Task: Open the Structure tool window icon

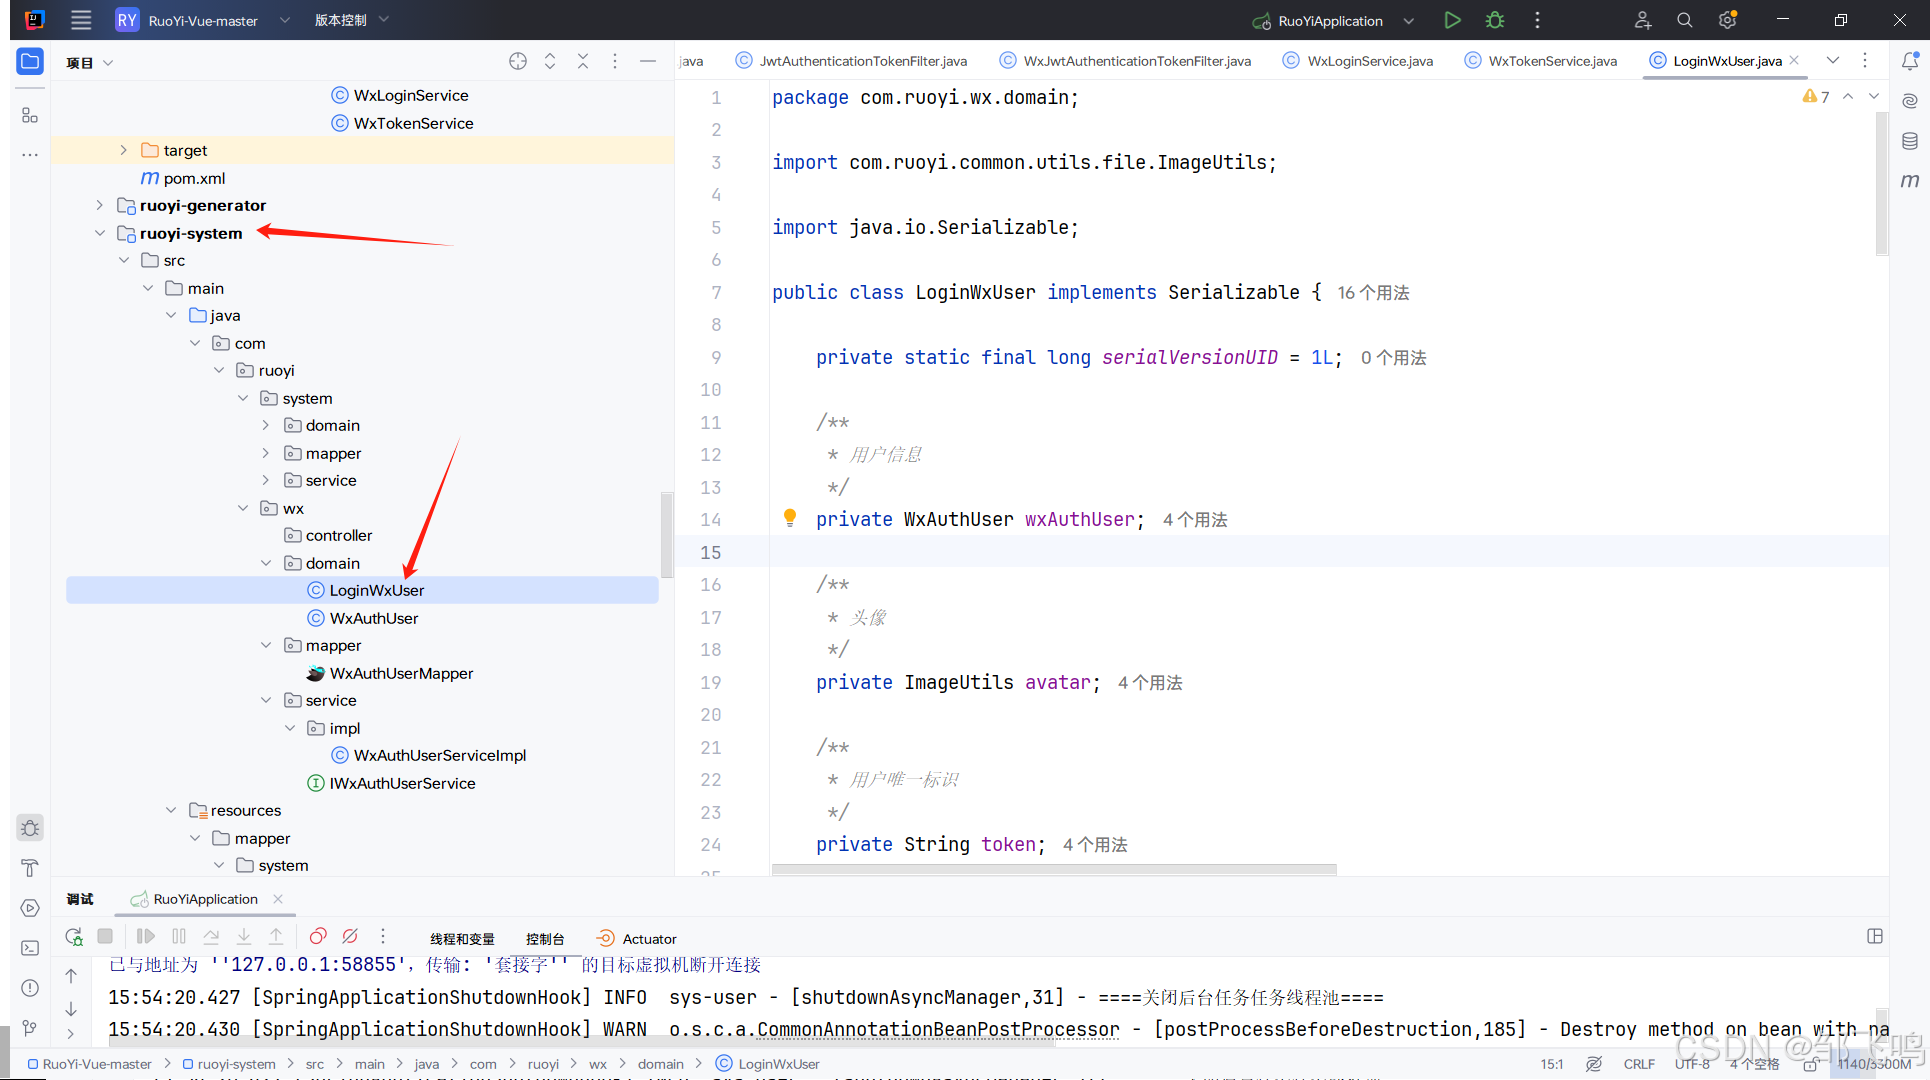Action: point(30,115)
